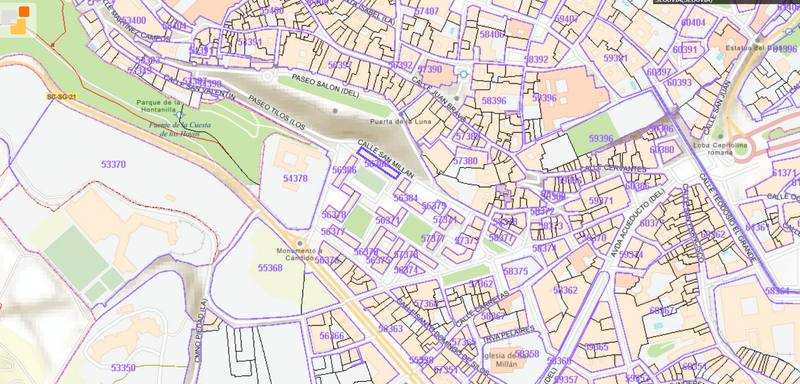Select parcel block 57380
The image size is (800, 384).
[x=465, y=161]
